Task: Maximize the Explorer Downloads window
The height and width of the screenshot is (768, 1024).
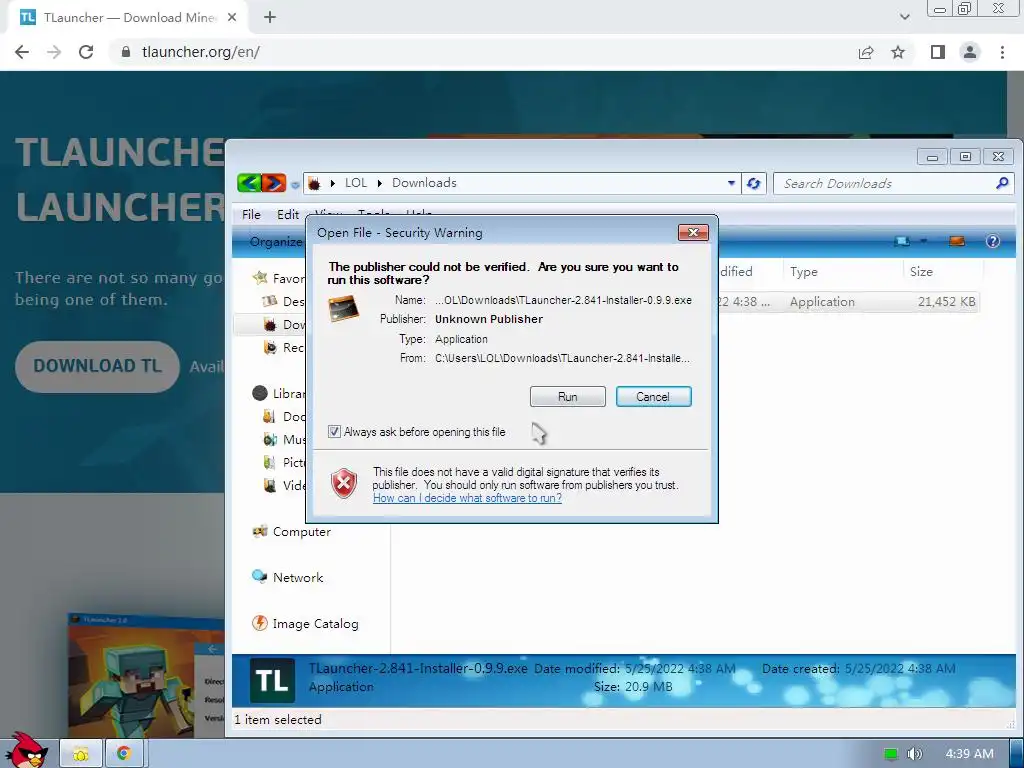Action: [965, 157]
